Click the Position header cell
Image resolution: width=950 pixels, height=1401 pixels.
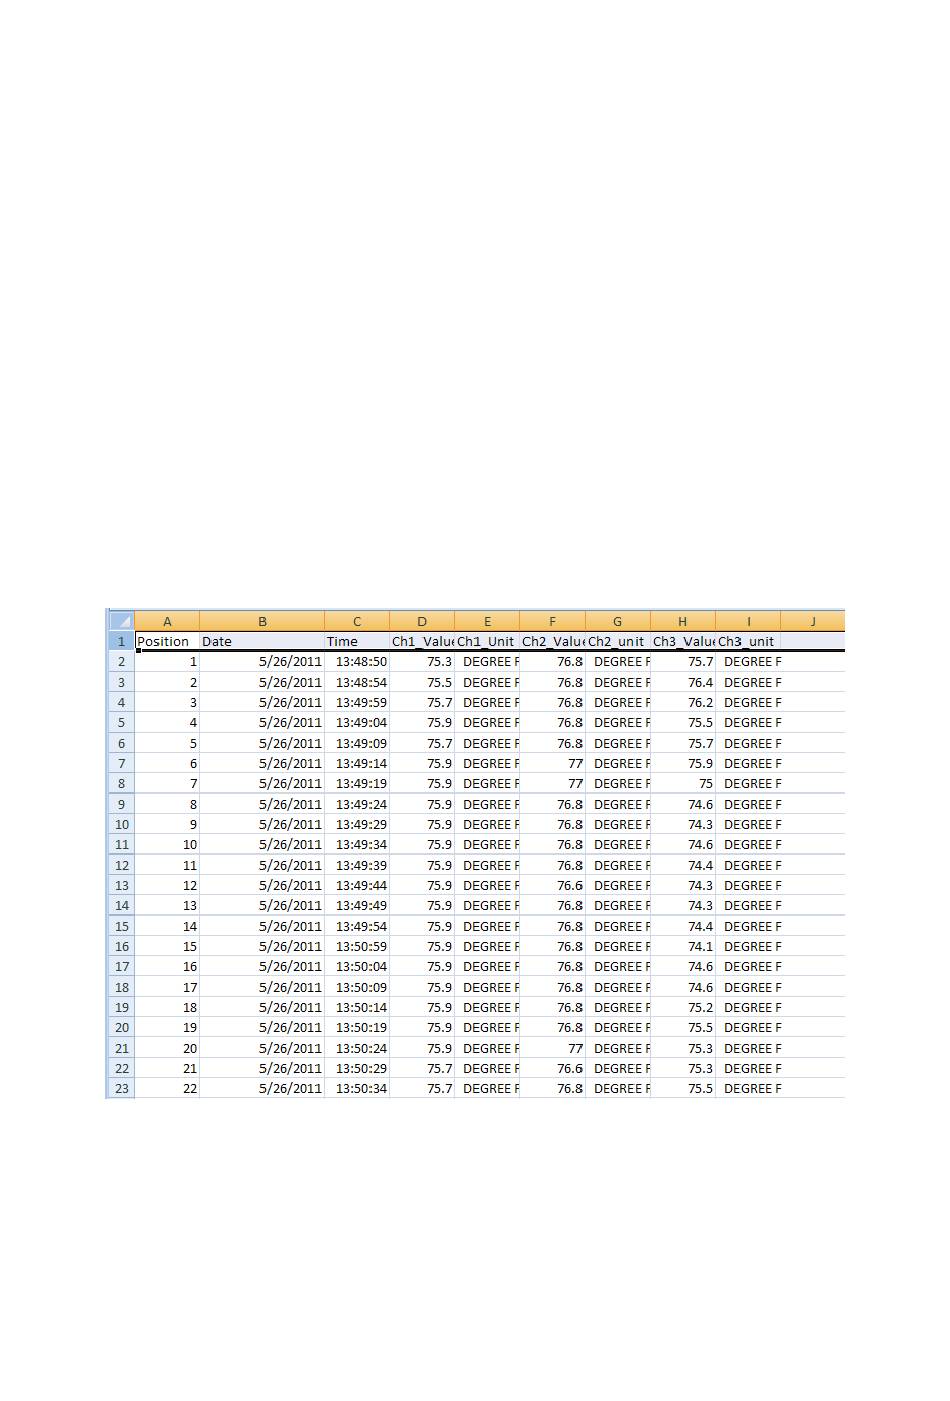pos(167,641)
